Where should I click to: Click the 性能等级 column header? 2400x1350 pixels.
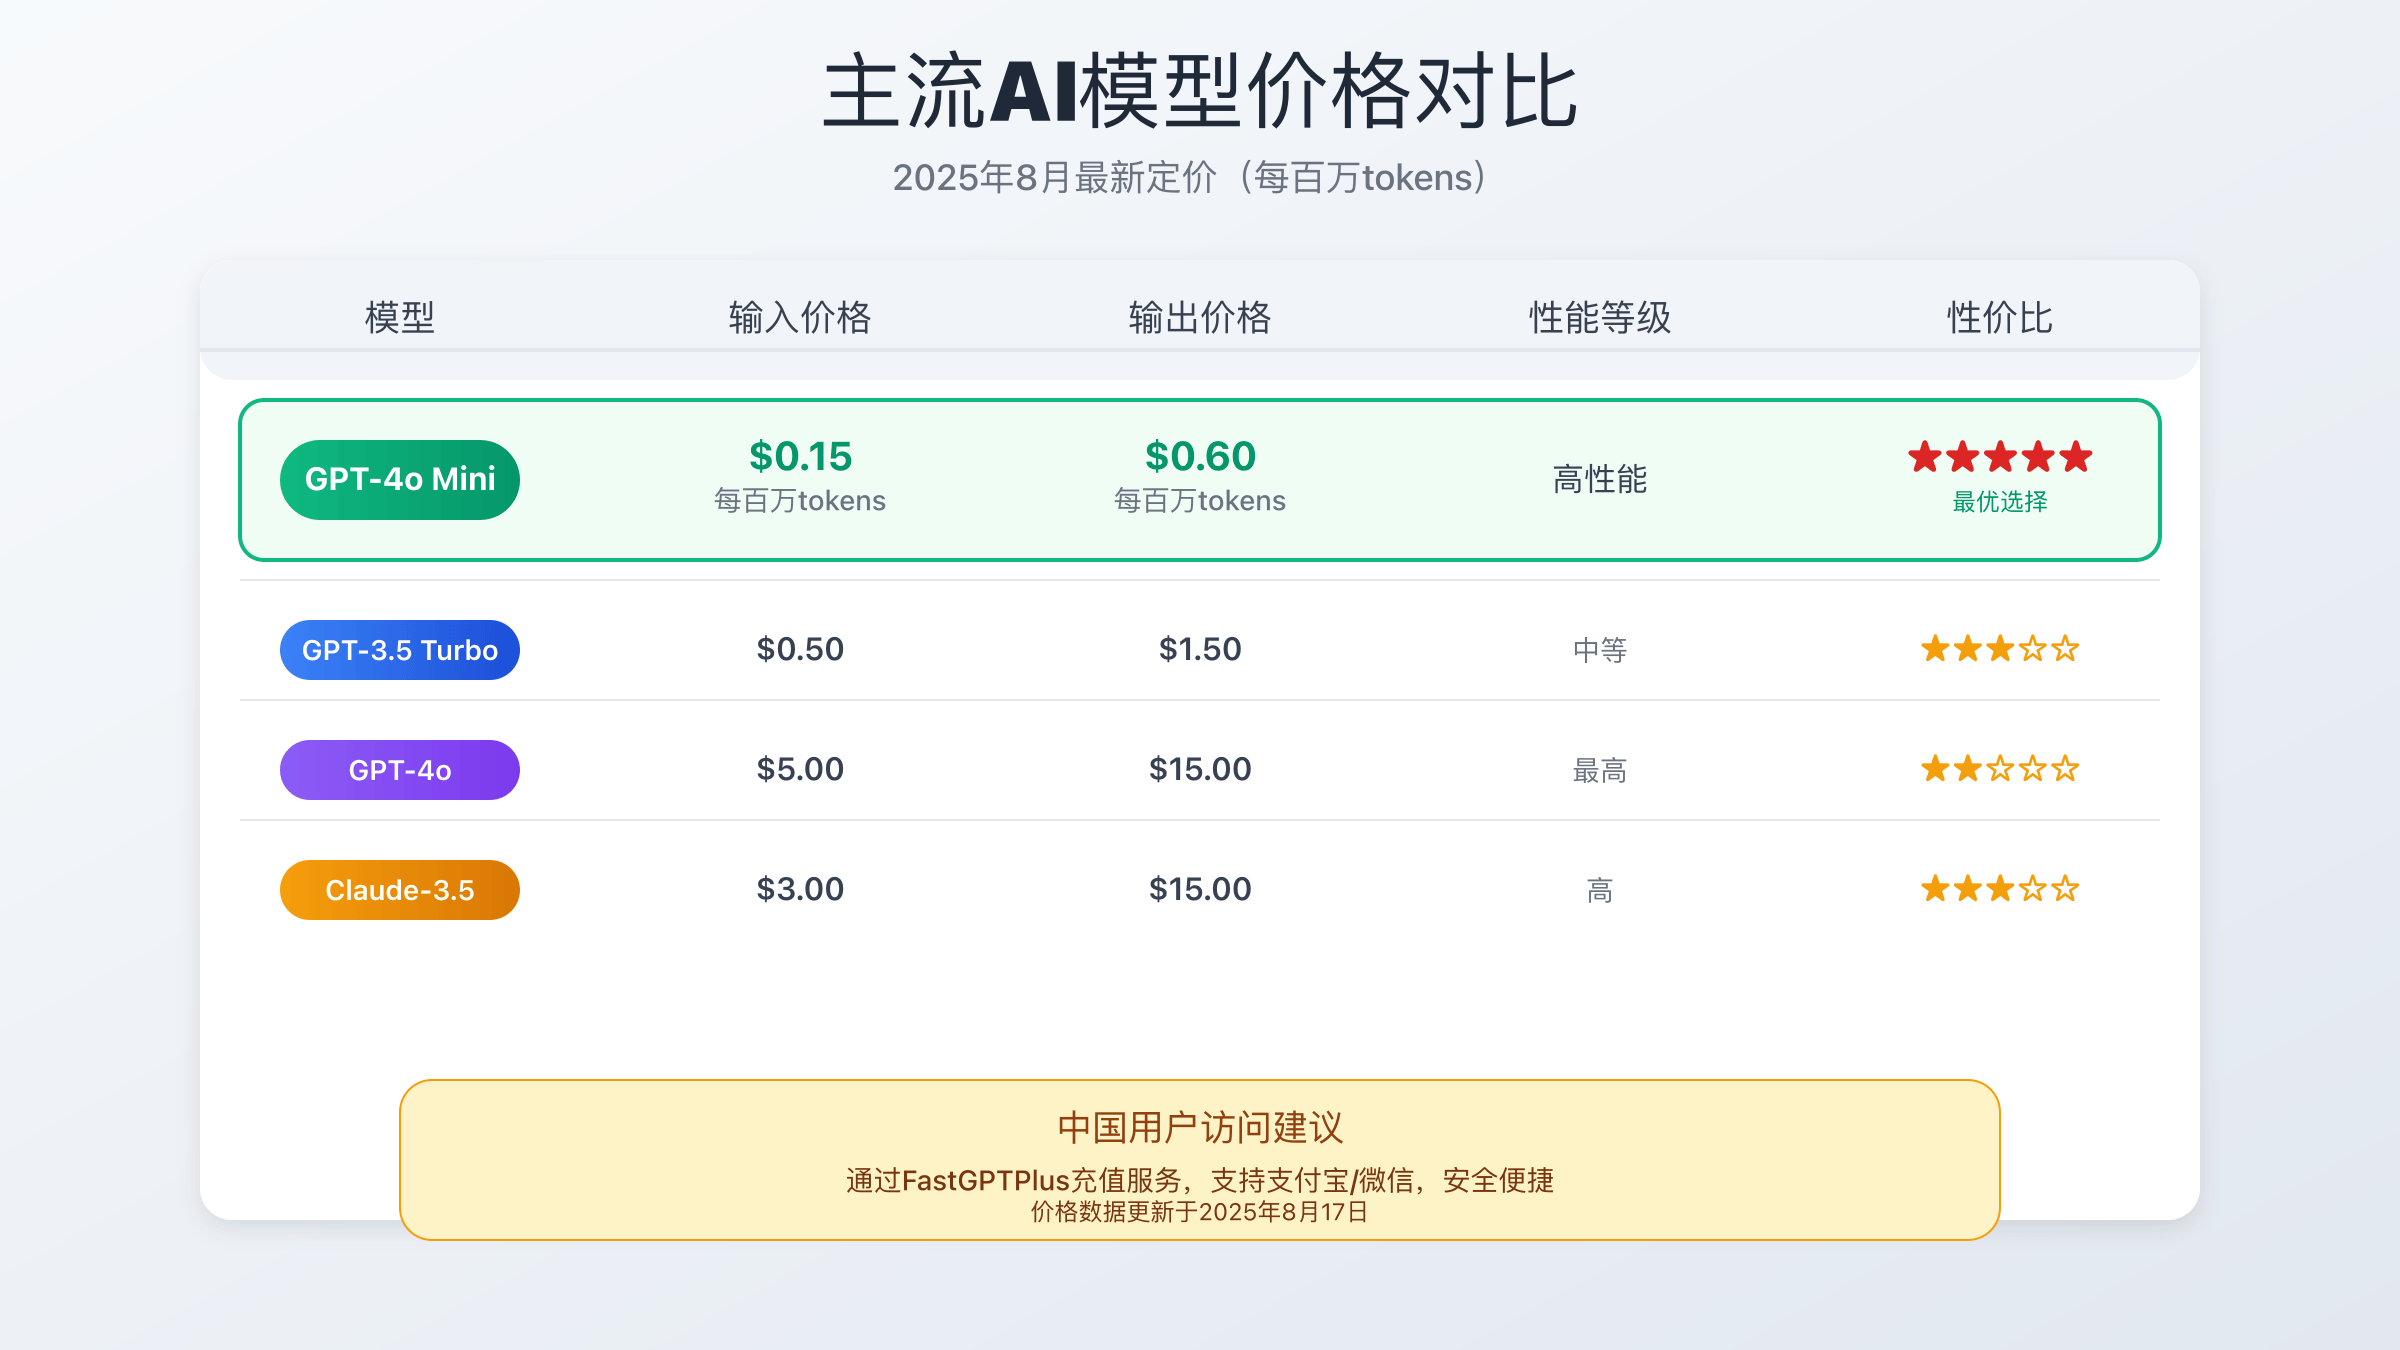click(x=1600, y=318)
